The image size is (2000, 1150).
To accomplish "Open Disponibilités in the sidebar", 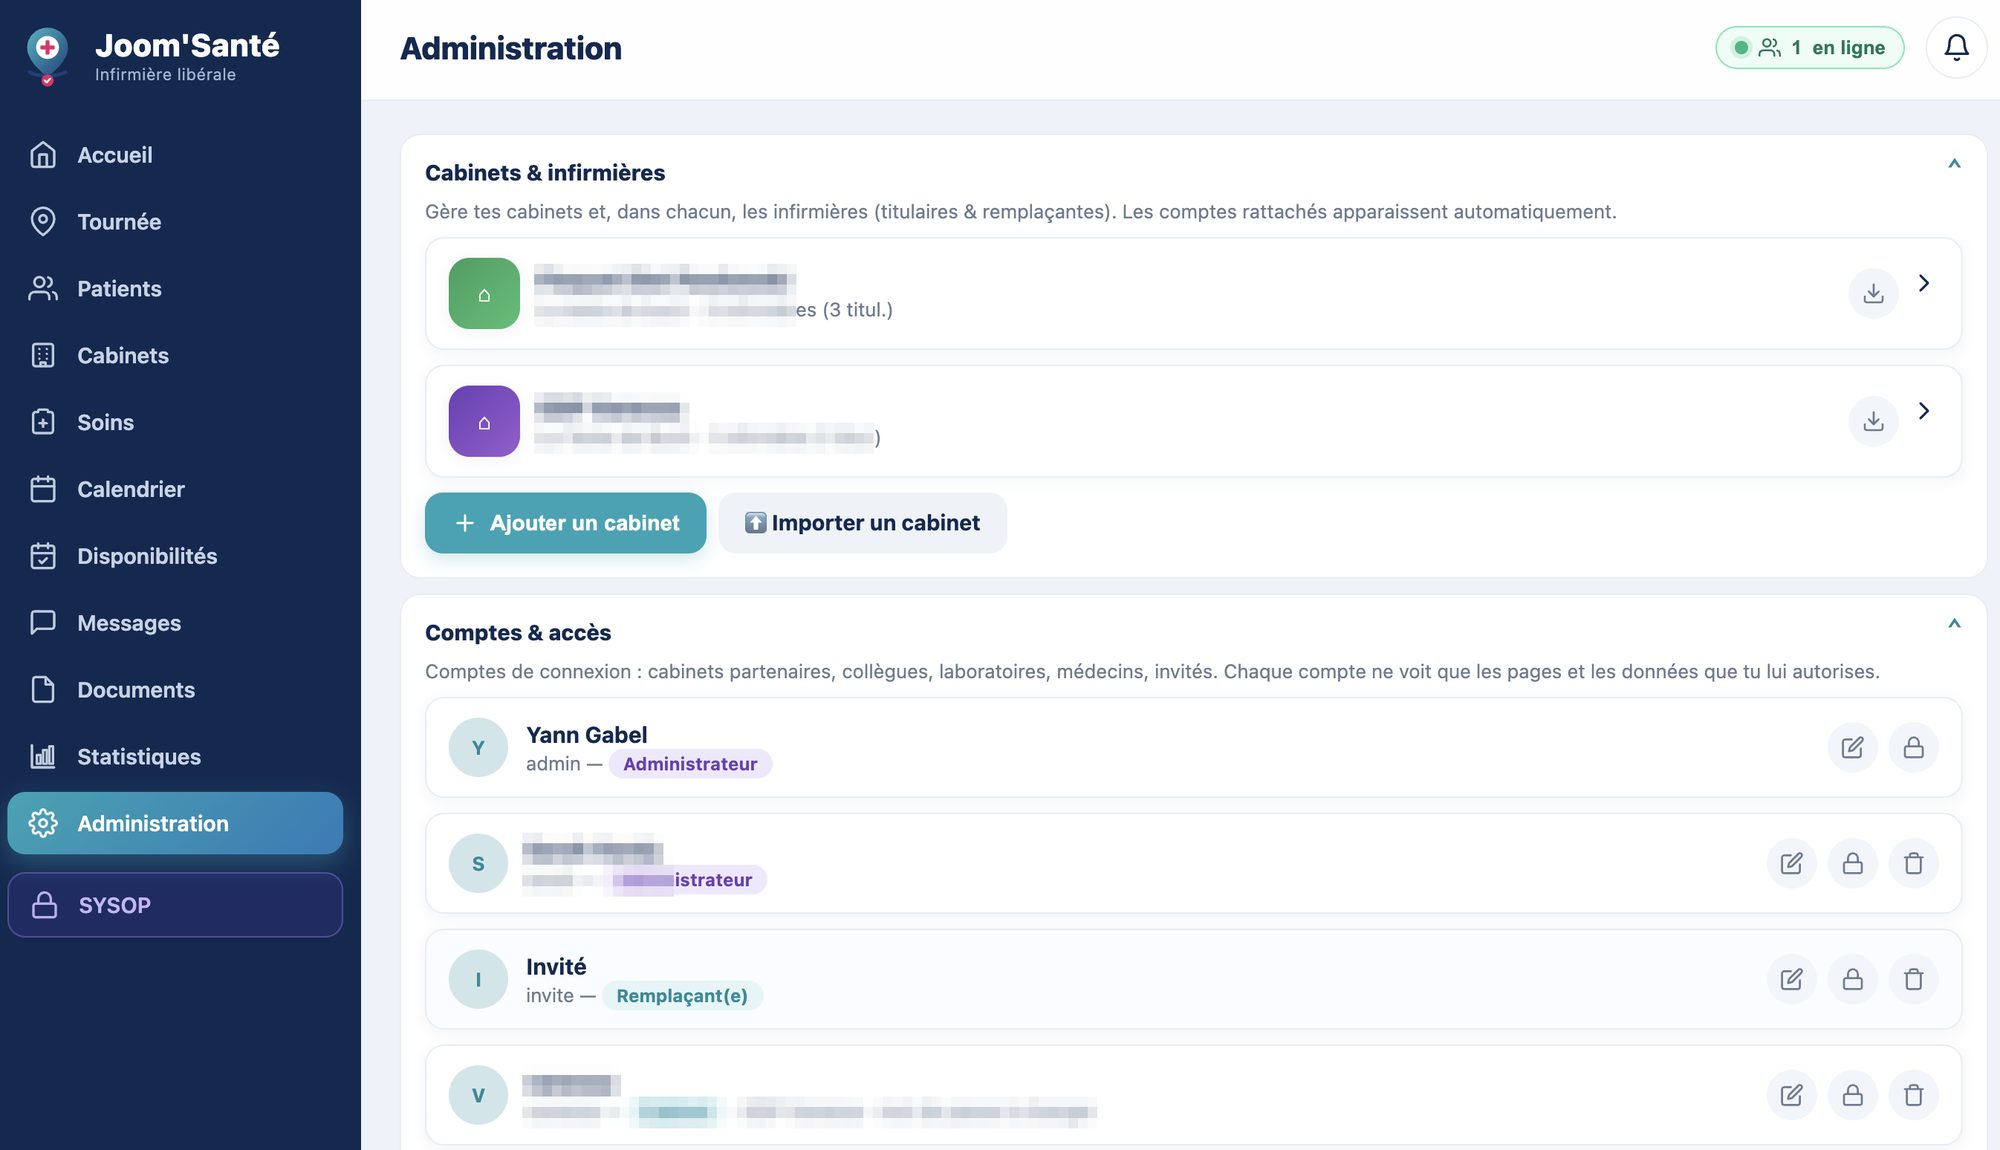I will [x=175, y=557].
